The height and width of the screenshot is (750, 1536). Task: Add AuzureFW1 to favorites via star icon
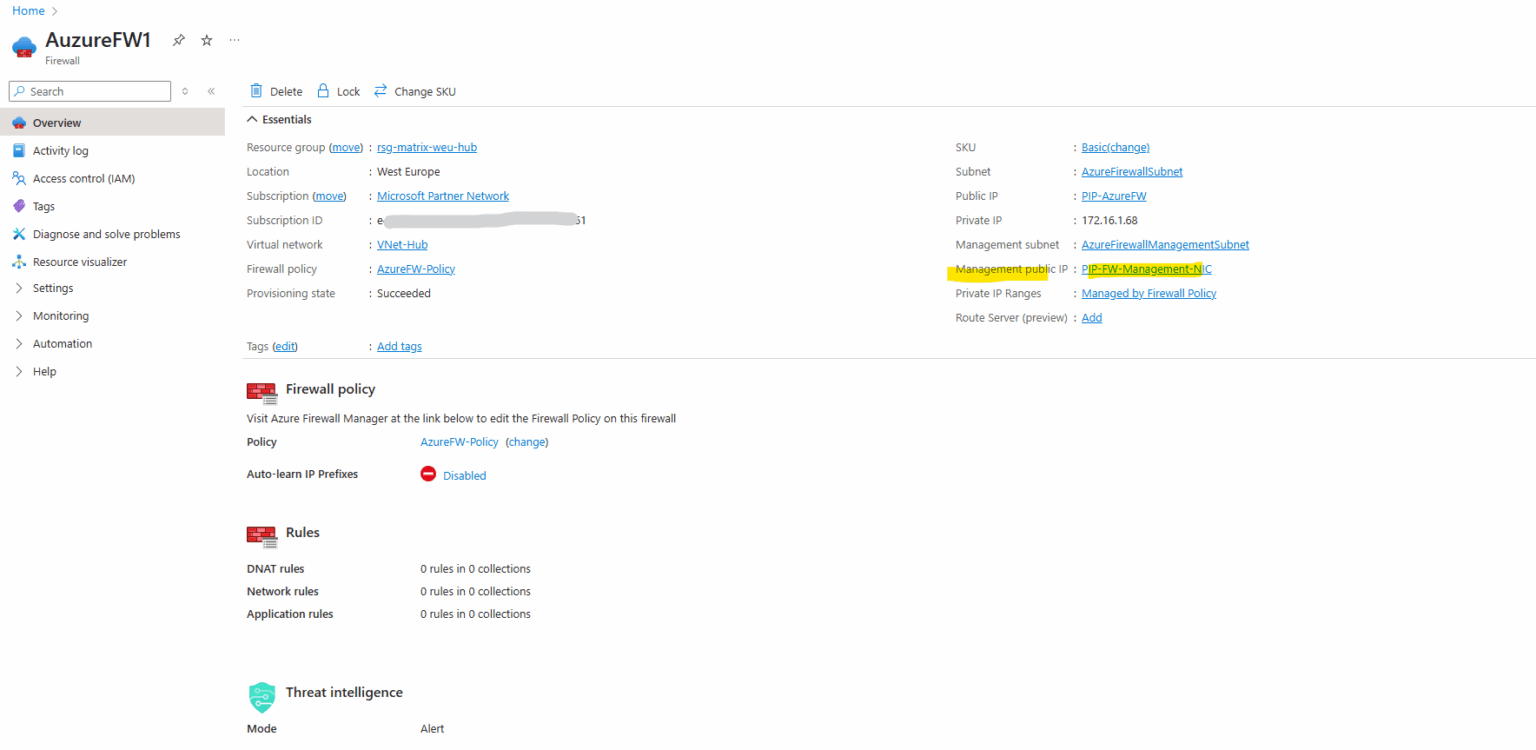[x=205, y=40]
